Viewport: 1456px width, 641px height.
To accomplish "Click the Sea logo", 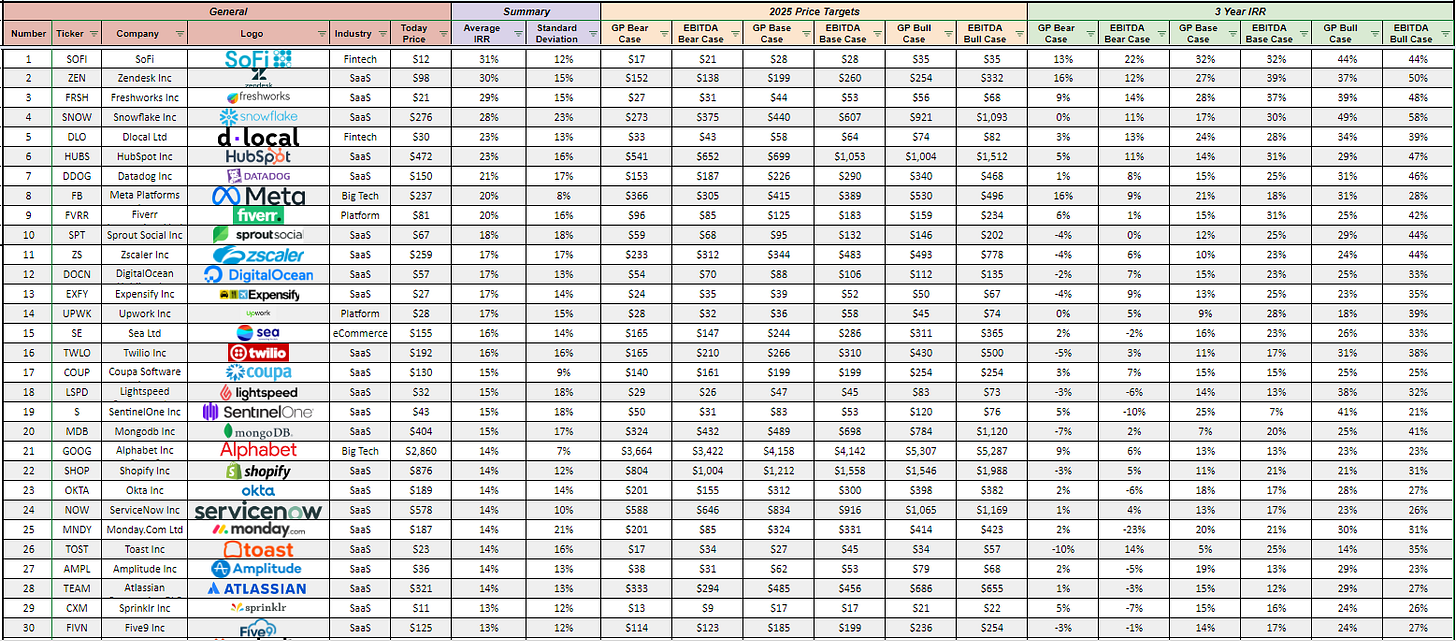I will pyautogui.click(x=259, y=332).
